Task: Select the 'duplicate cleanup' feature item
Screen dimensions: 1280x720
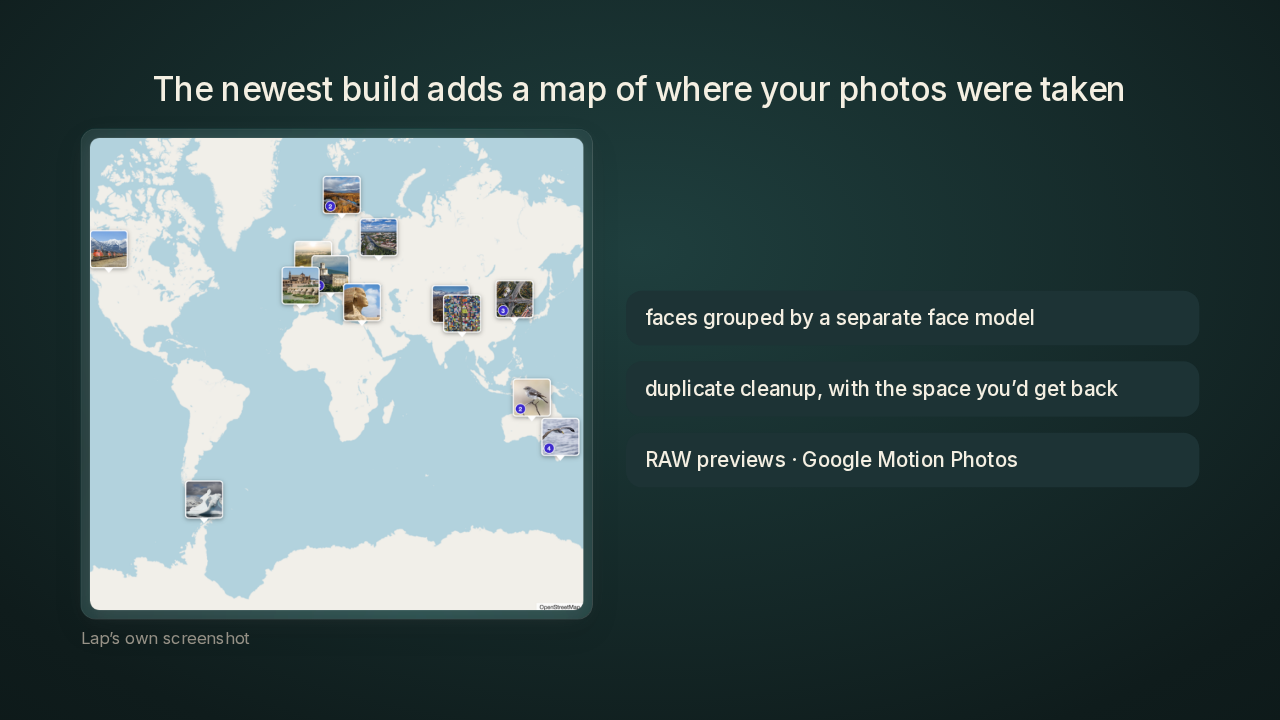Action: point(912,389)
